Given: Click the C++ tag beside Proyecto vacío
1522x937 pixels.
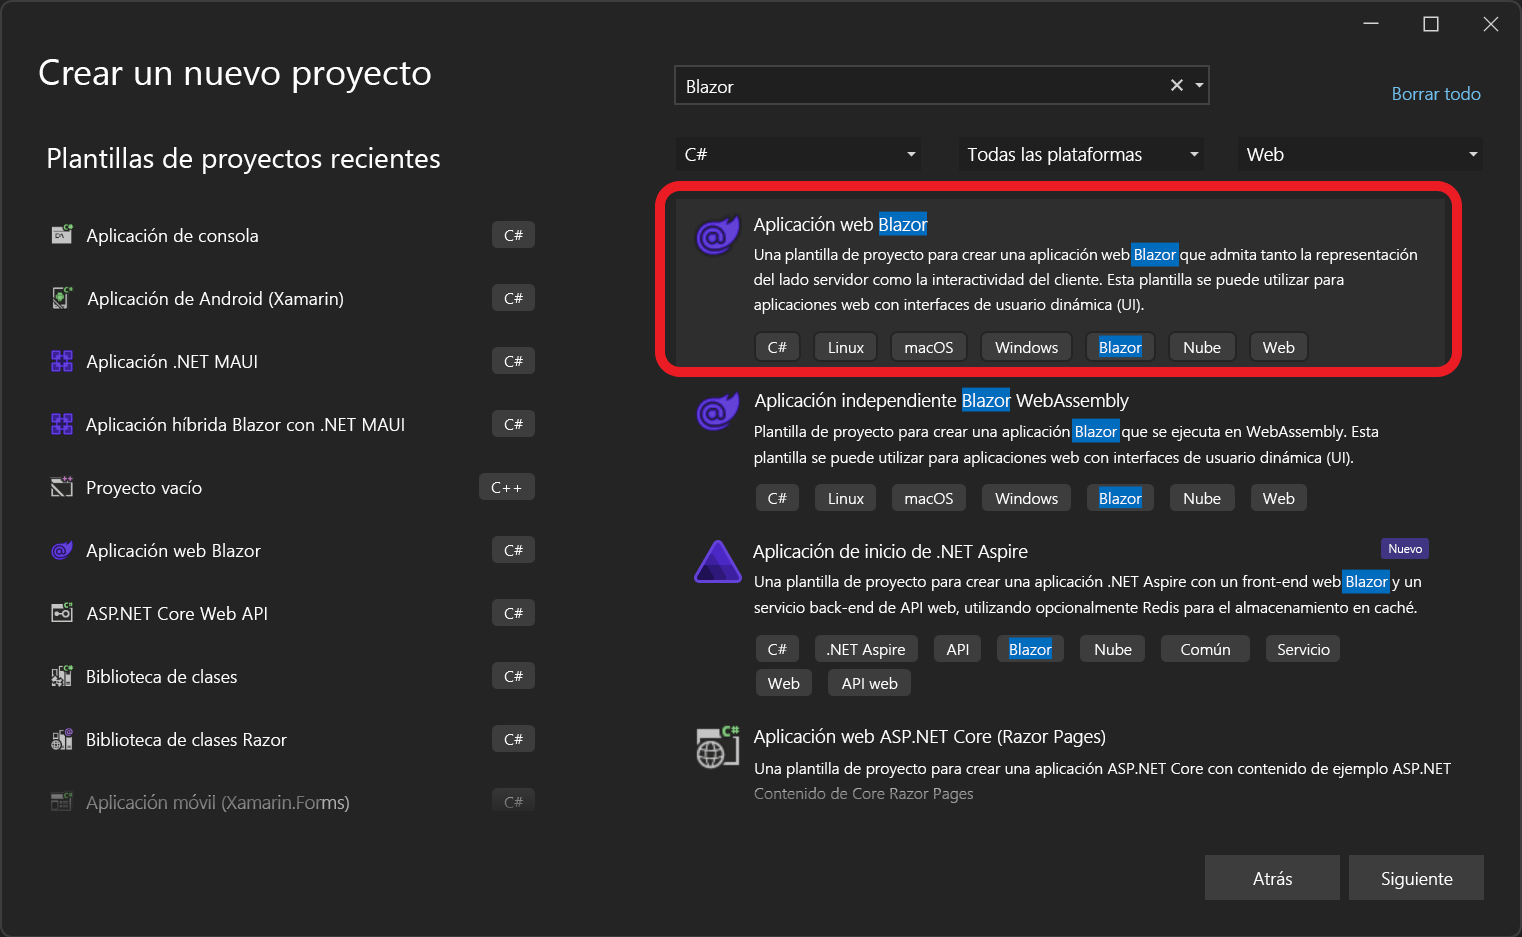Looking at the screenshot, I should (x=507, y=487).
